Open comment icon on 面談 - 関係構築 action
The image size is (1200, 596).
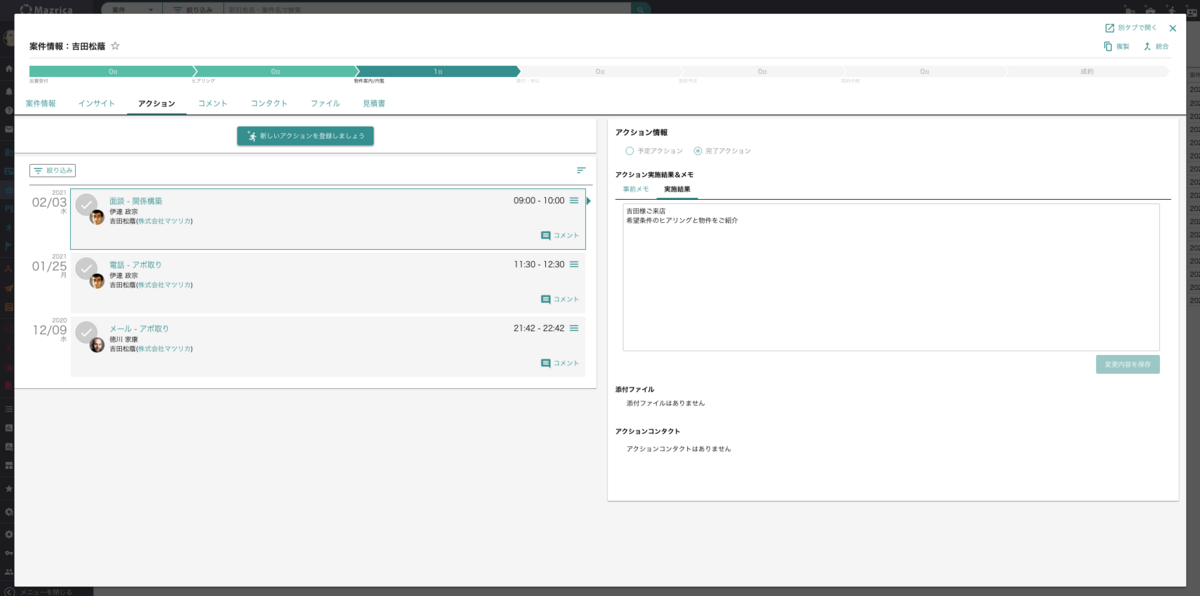[546, 235]
